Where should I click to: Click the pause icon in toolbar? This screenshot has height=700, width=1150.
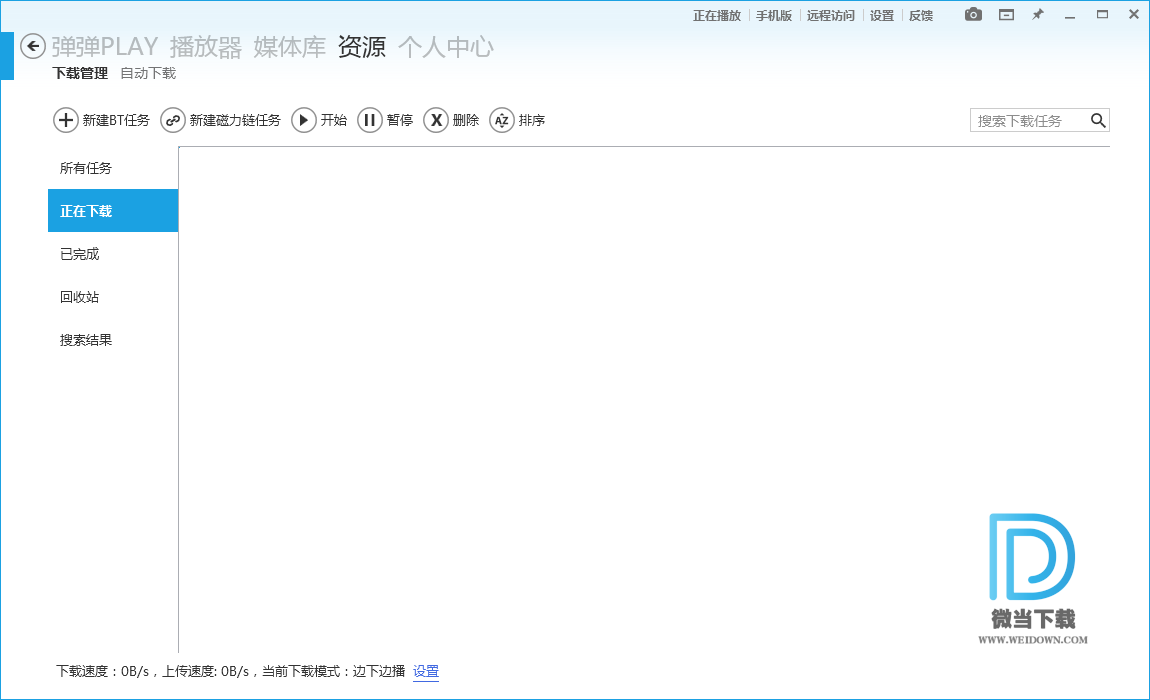[x=370, y=120]
